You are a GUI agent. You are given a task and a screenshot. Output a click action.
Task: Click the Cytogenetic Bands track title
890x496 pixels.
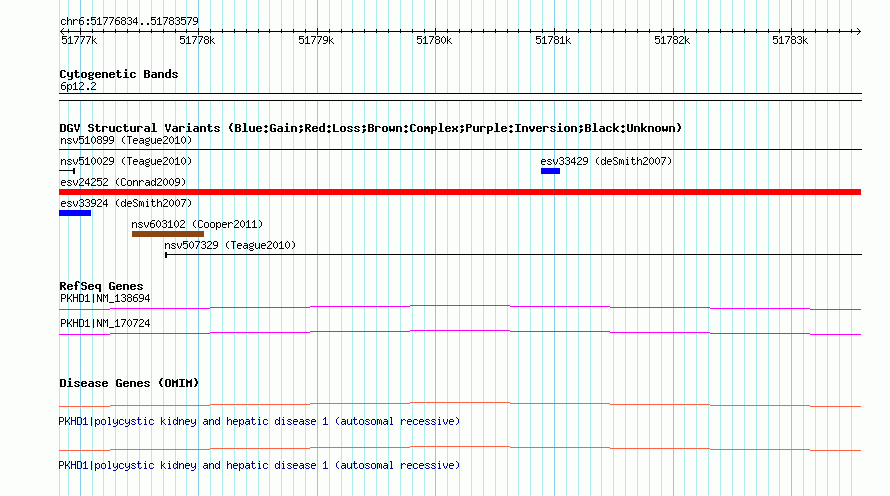tap(119, 74)
